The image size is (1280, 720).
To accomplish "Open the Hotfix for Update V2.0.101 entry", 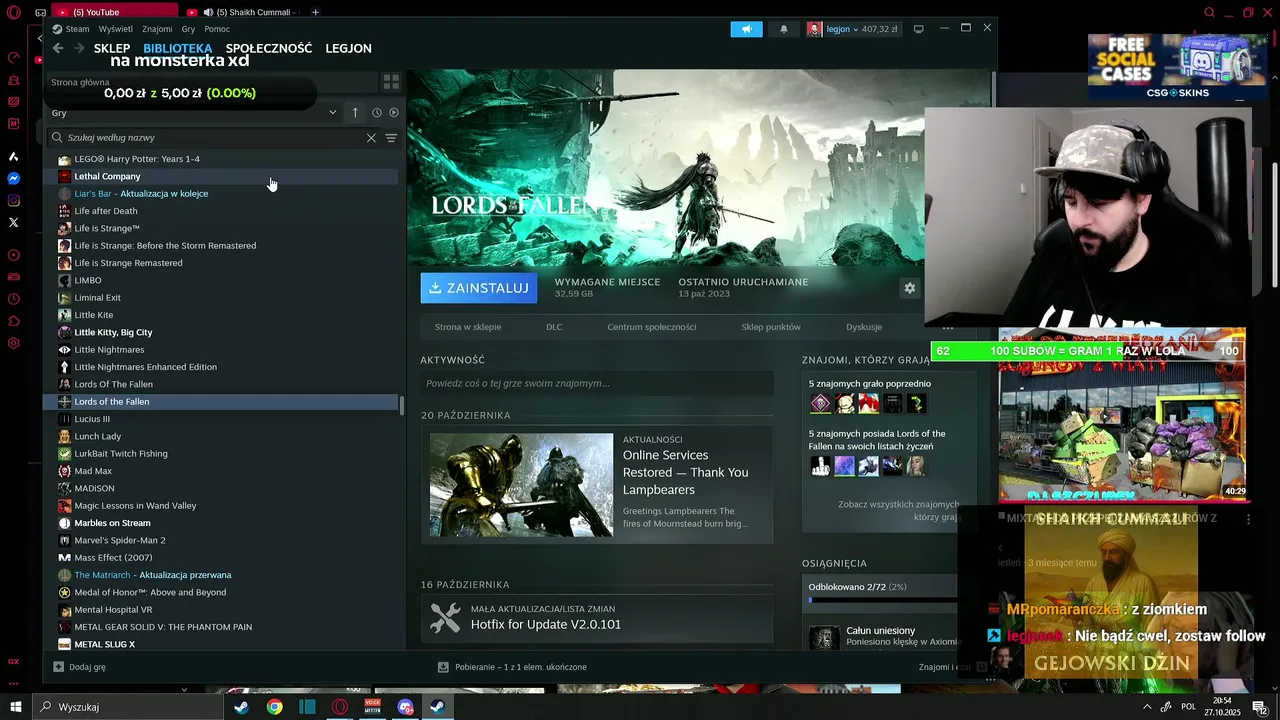I will pyautogui.click(x=597, y=617).
